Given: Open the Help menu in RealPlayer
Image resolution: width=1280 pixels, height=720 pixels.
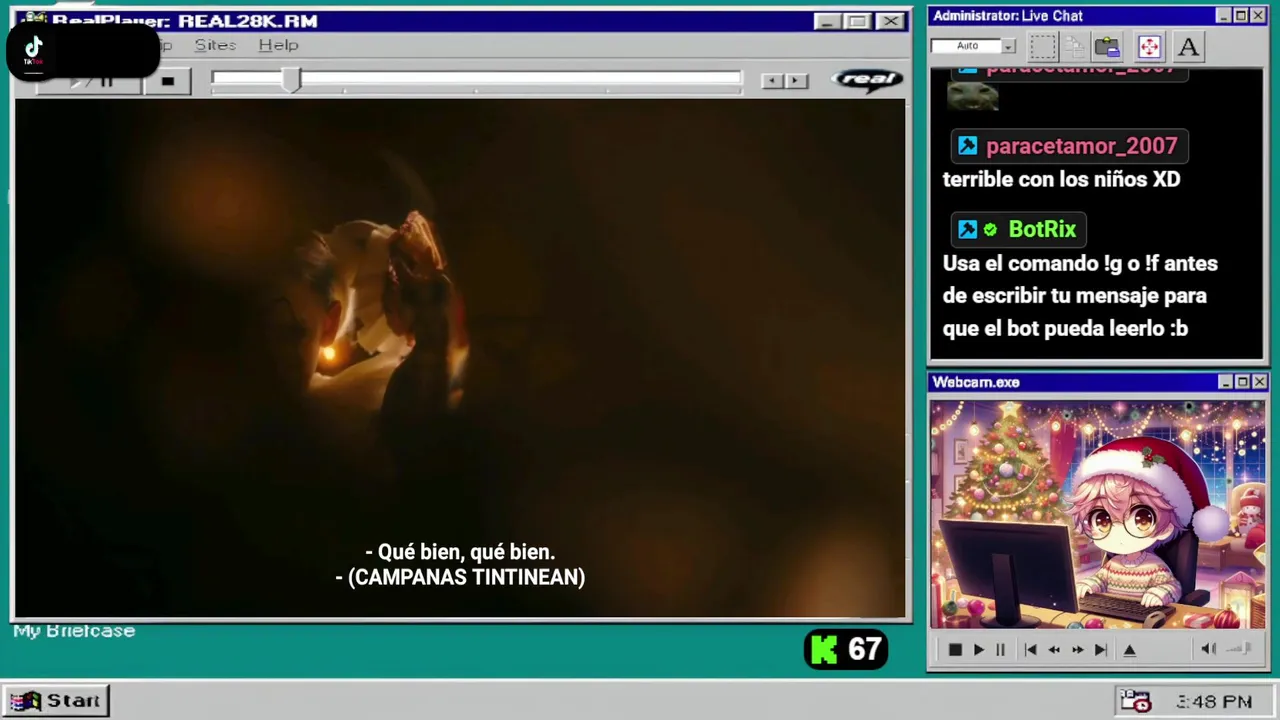Looking at the screenshot, I should tap(278, 45).
